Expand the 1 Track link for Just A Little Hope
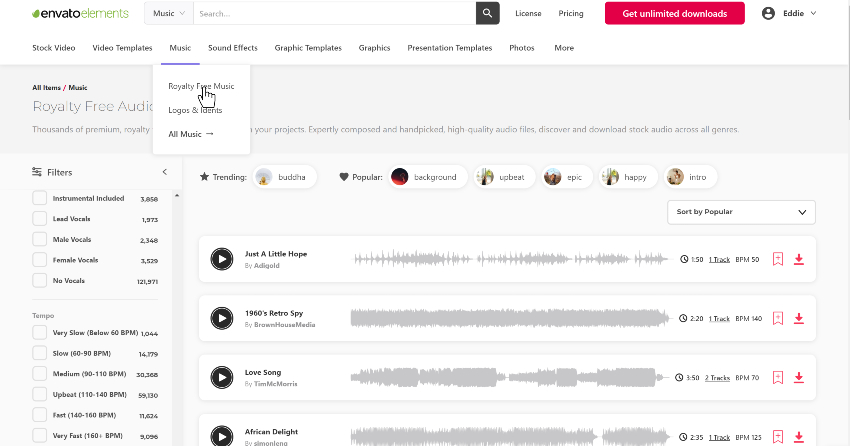Screen dimensions: 850x446 click(x=719, y=260)
